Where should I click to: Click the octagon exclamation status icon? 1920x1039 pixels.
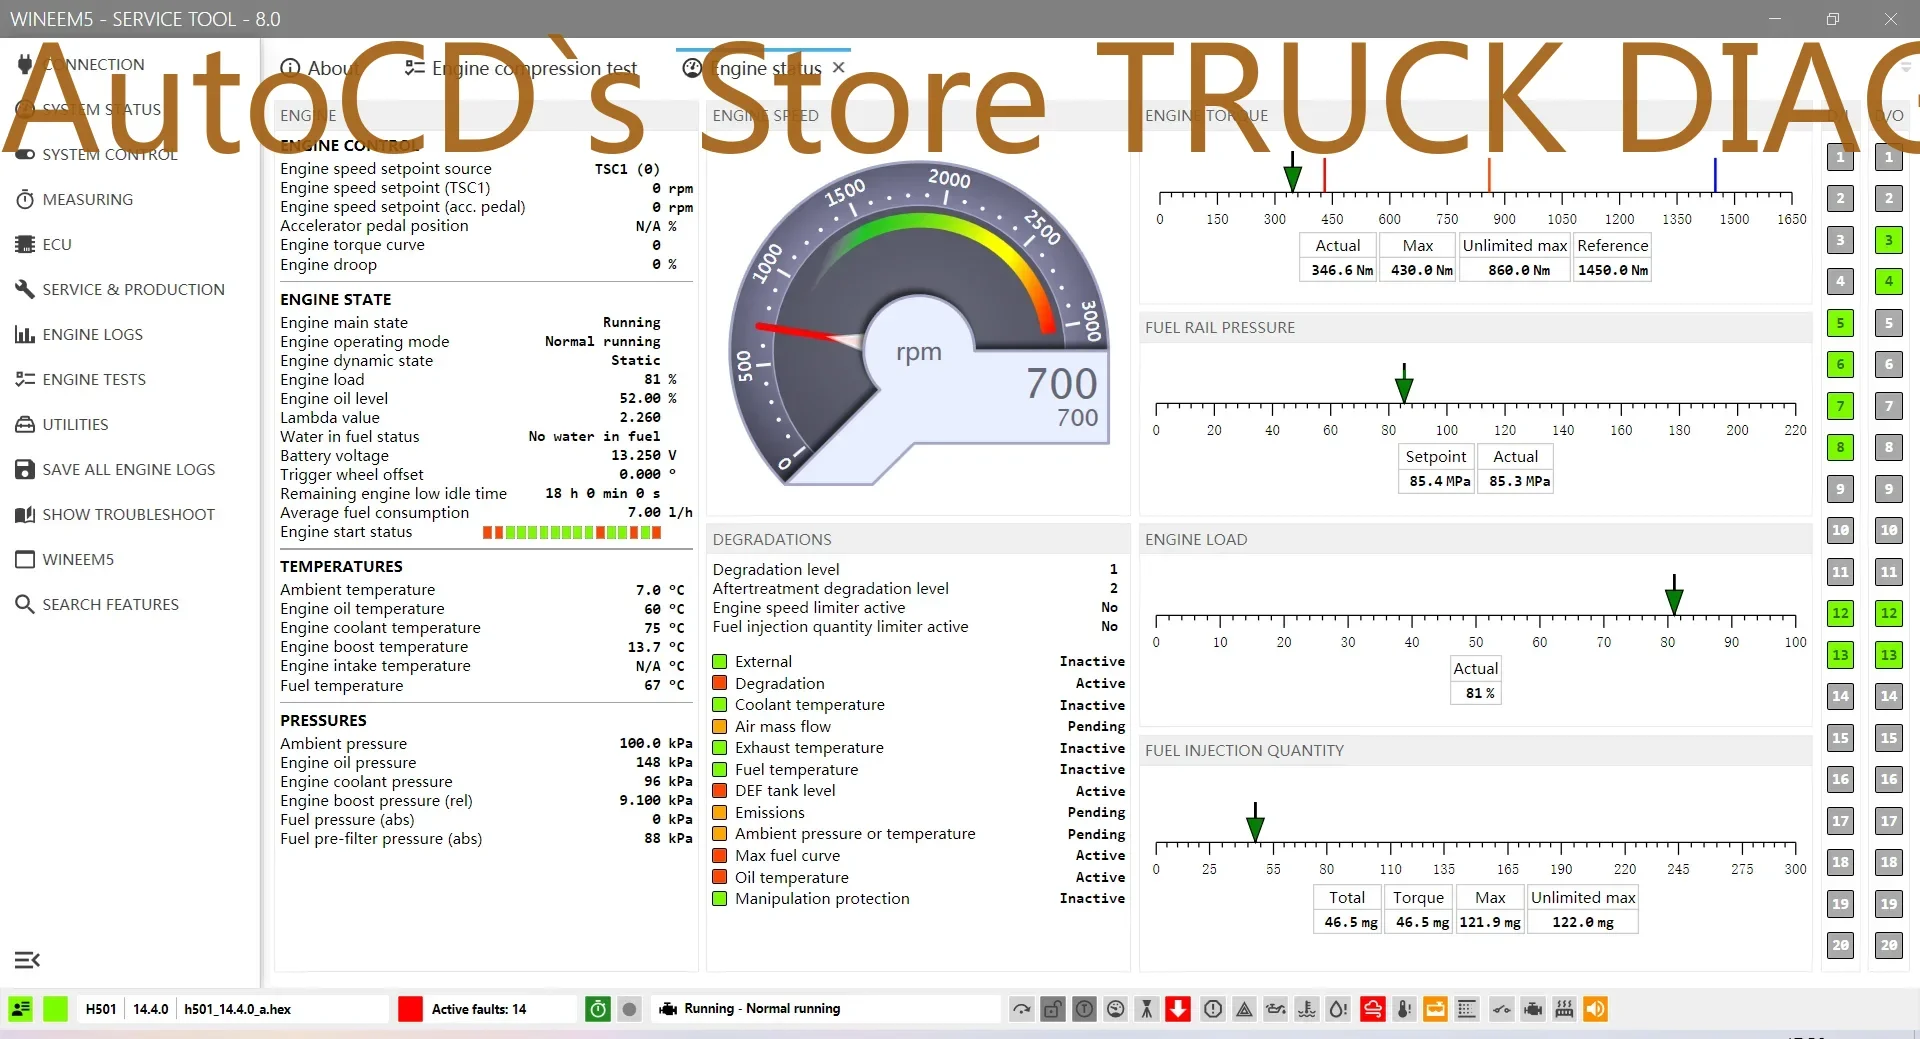pos(1212,1009)
